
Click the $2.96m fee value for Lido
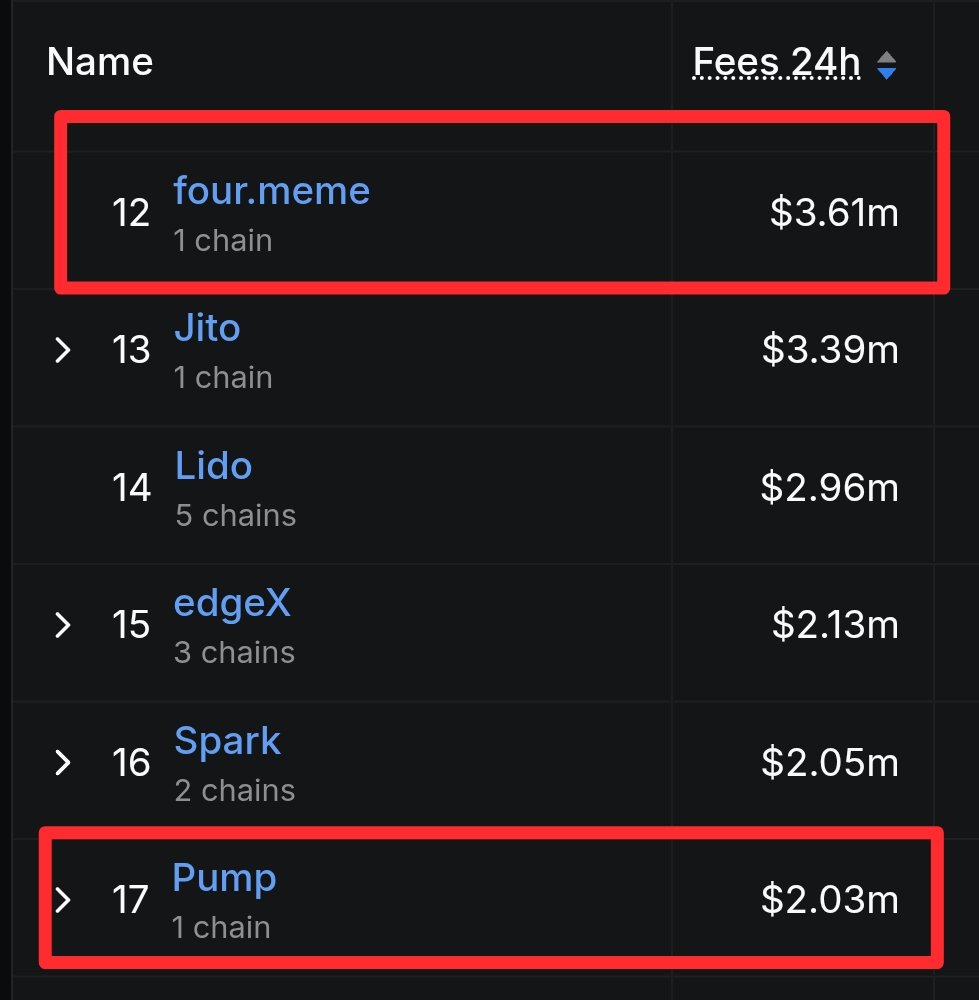coord(829,488)
